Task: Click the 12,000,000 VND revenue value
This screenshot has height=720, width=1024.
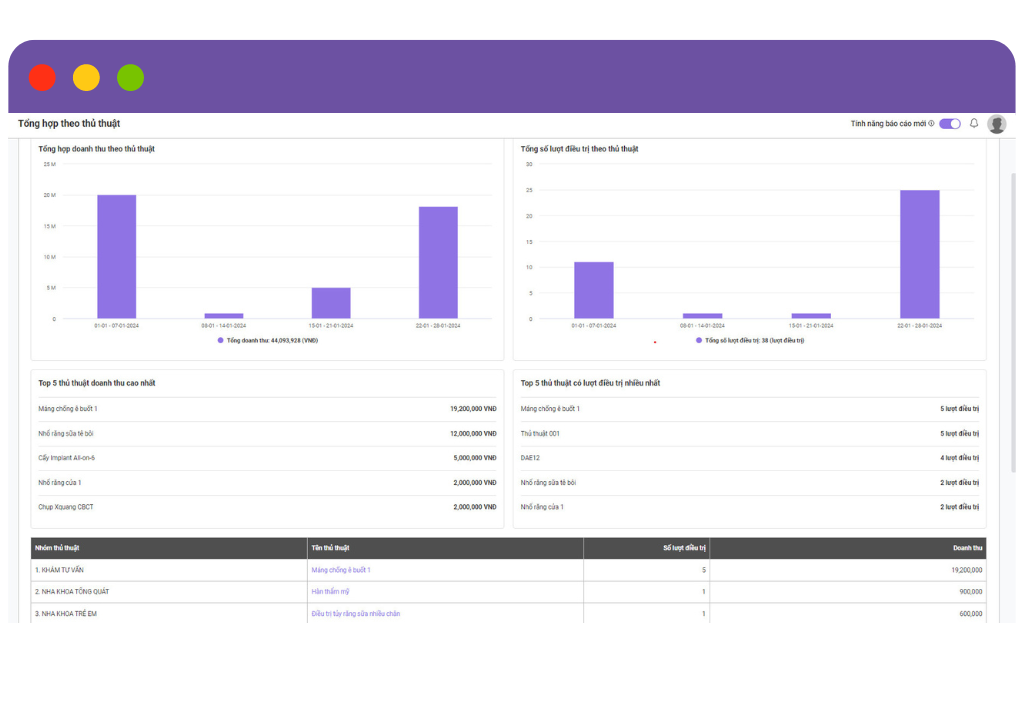Action: point(473,434)
